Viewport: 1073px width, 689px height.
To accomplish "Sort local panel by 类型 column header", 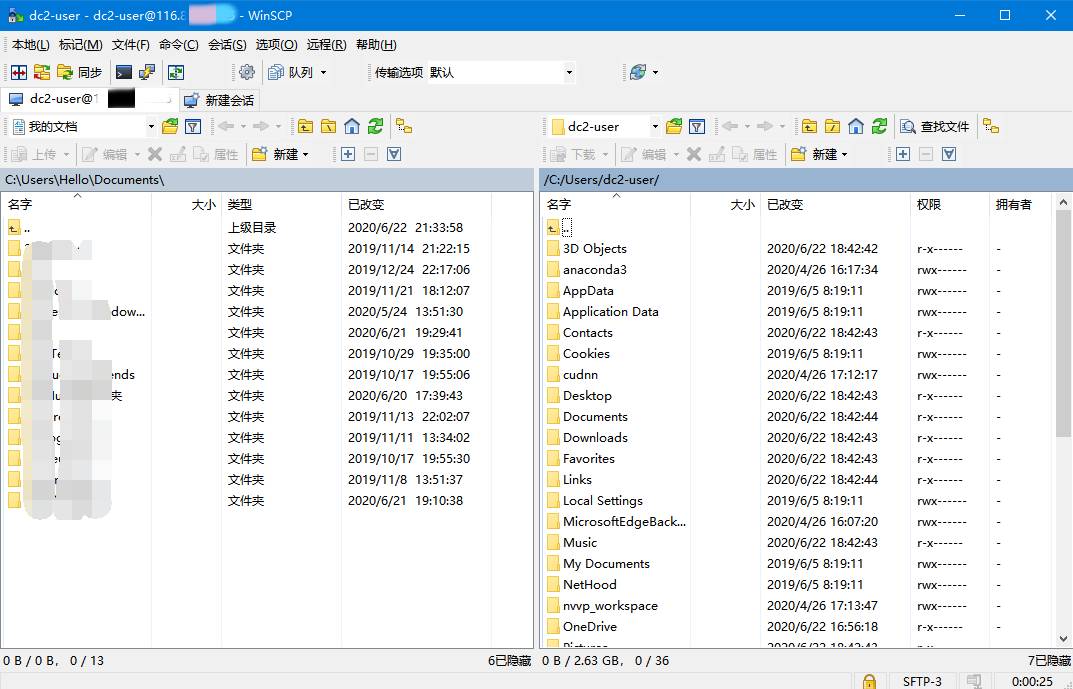I will click(281, 204).
